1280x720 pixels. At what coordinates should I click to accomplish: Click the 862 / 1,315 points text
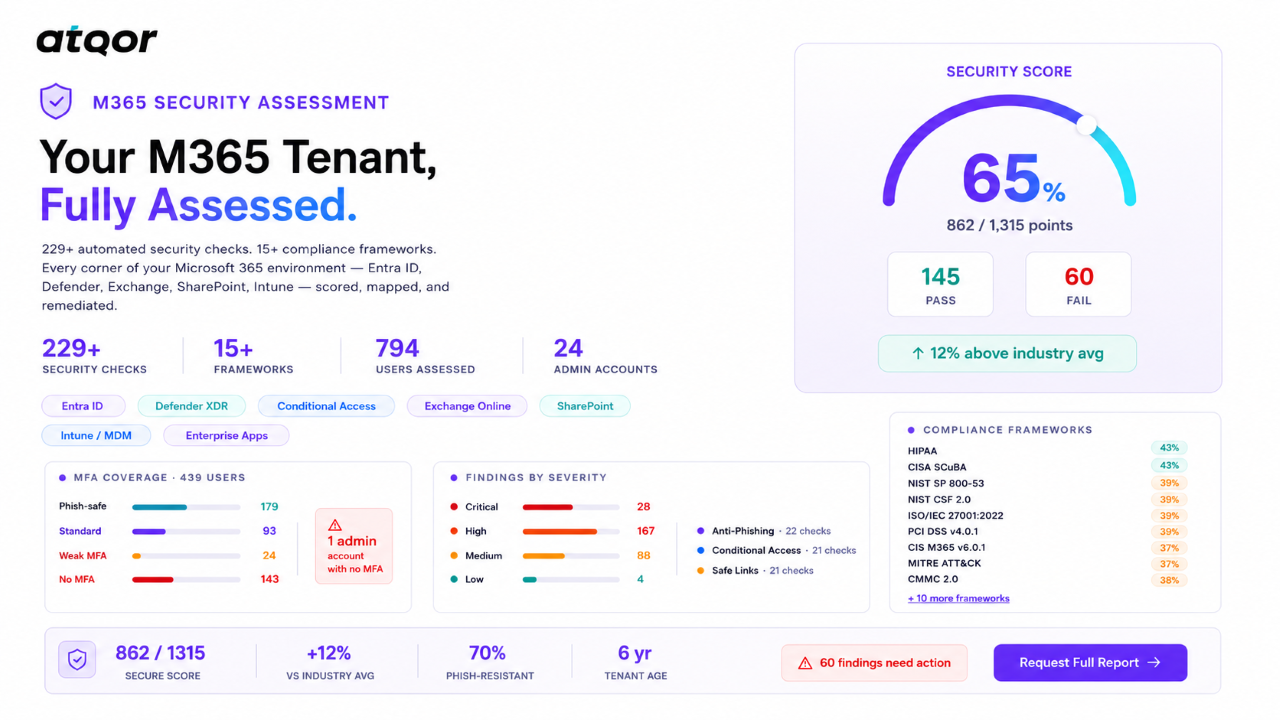1009,225
